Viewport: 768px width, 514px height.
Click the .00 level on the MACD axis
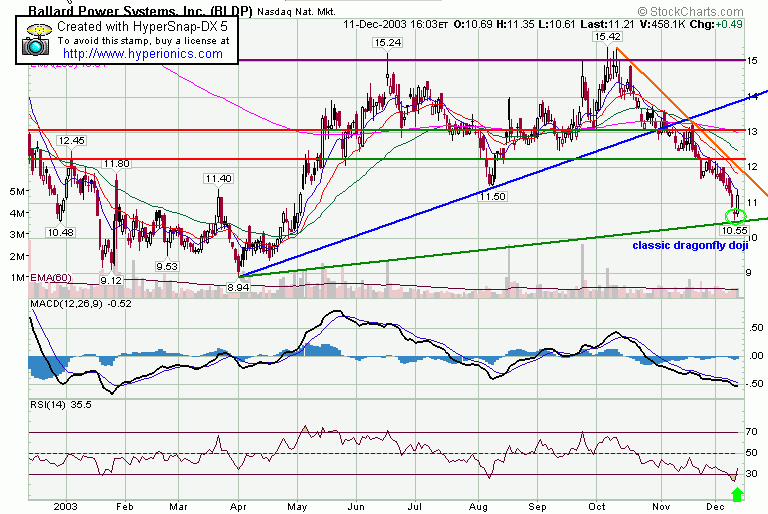(757, 356)
